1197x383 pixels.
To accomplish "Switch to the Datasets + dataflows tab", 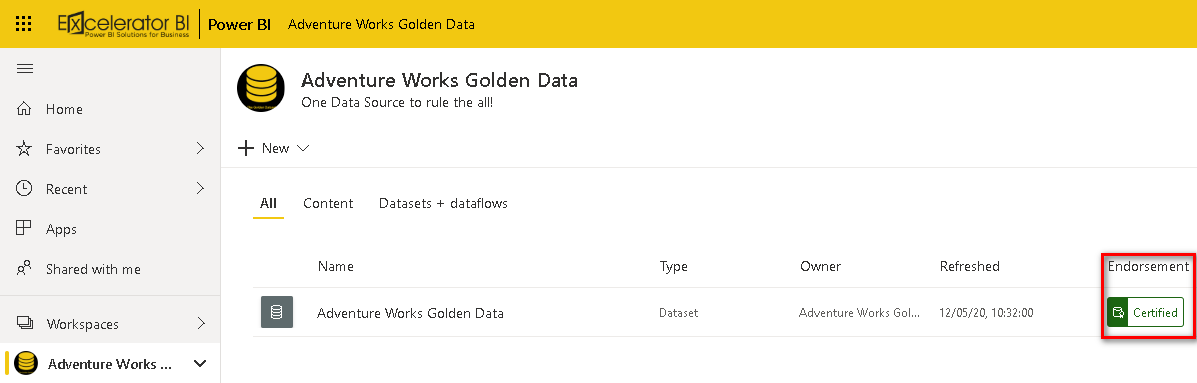I will tap(443, 203).
